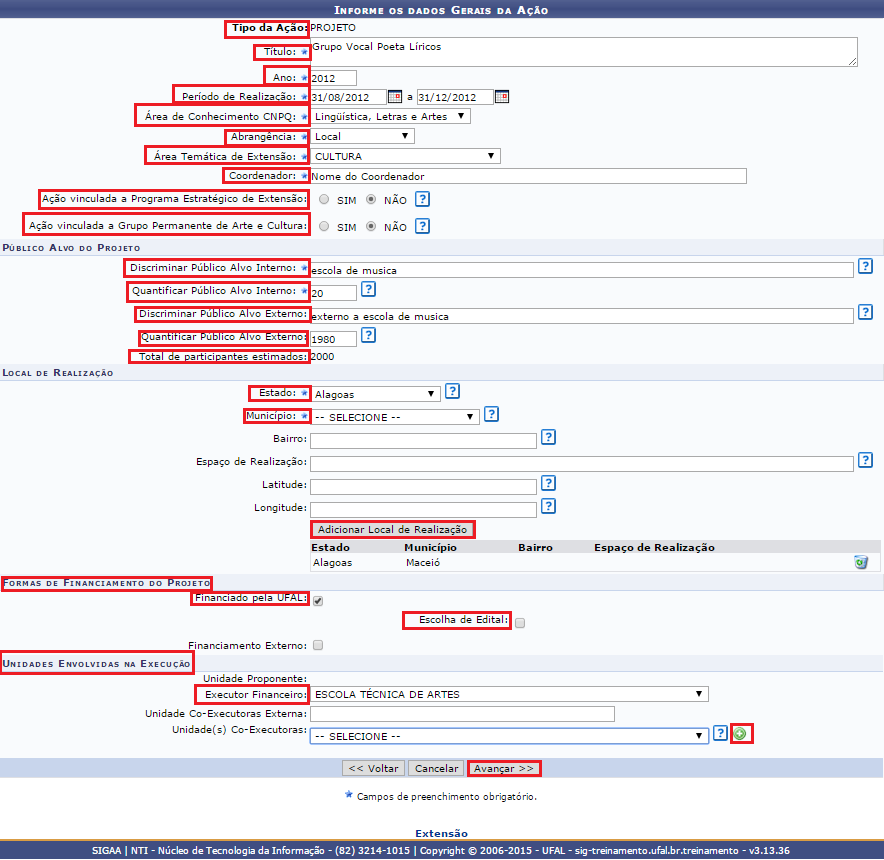Screen dimensions: 884x860
Task: Show help for Latitude field
Action: point(547,484)
